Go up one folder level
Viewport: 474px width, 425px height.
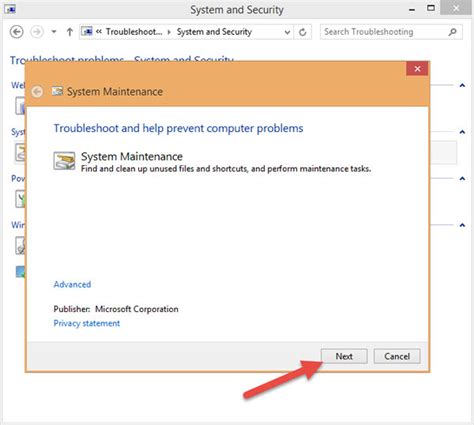click(69, 32)
